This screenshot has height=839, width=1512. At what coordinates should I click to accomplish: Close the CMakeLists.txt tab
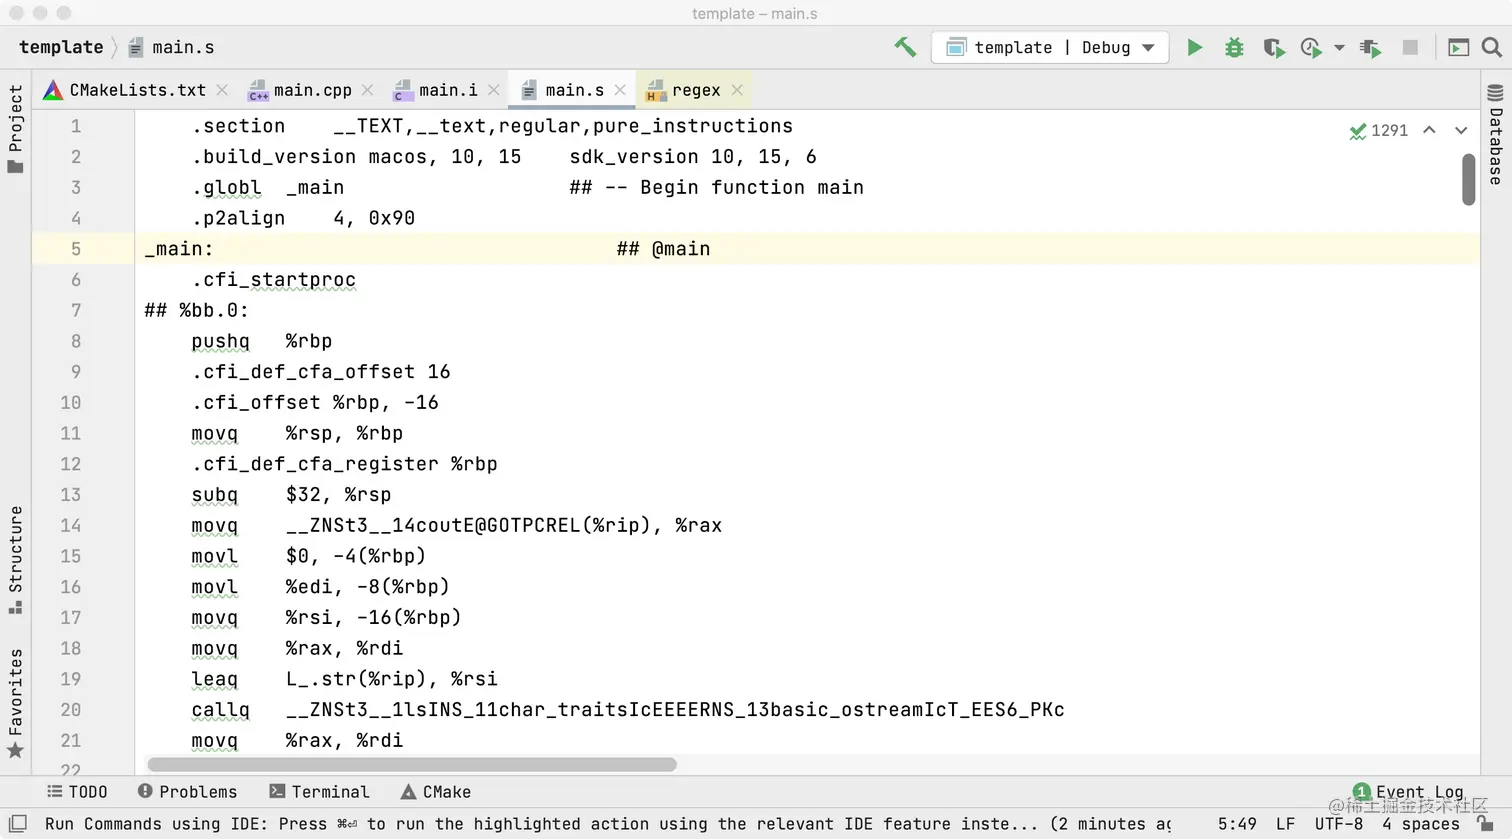tap(222, 90)
